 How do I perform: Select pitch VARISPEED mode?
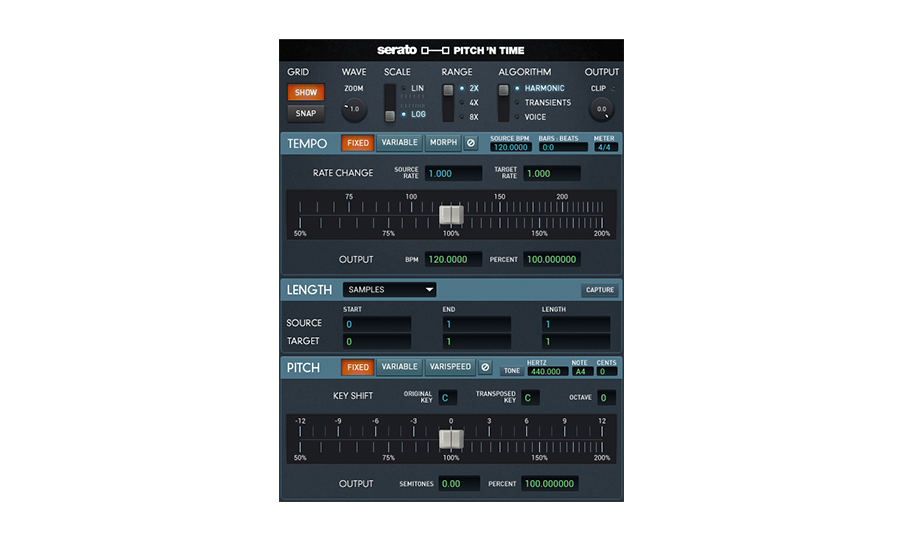pos(450,367)
